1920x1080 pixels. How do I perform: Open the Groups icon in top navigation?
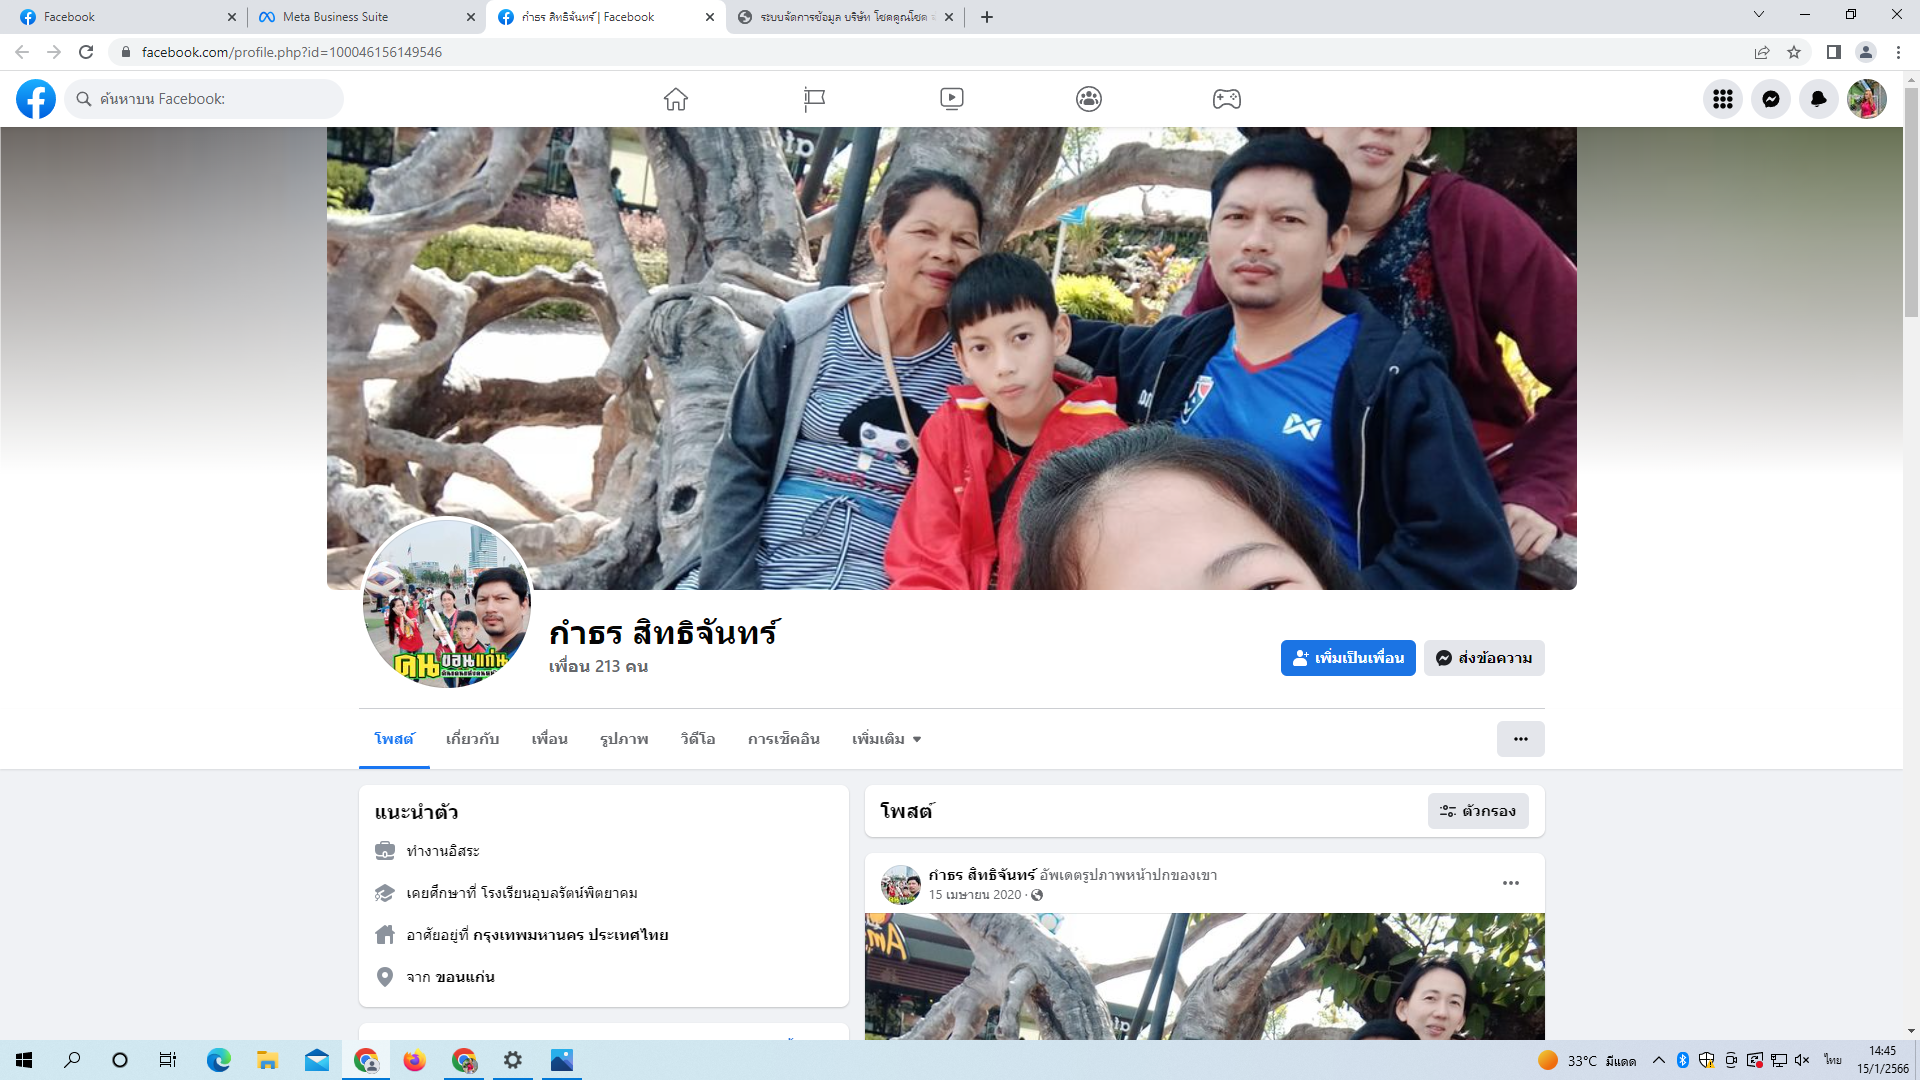[x=1089, y=99]
